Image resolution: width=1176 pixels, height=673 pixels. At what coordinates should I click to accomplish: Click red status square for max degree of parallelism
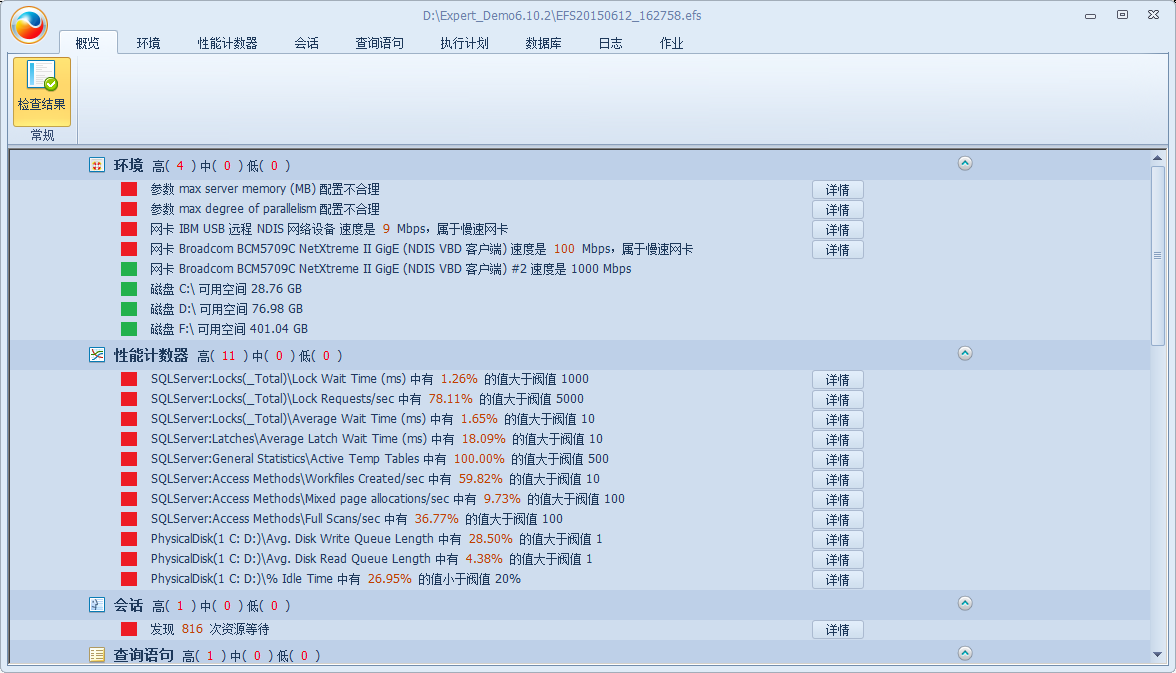(x=129, y=209)
